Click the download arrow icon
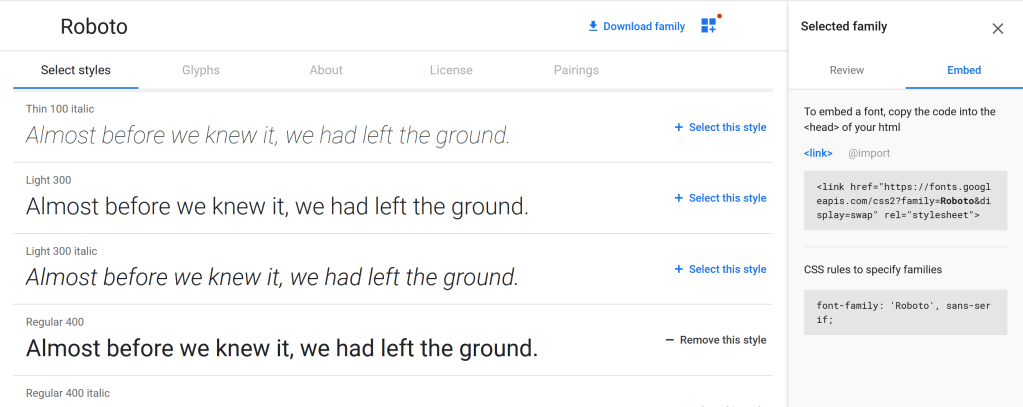The width and height of the screenshot is (1023, 407). [x=593, y=26]
